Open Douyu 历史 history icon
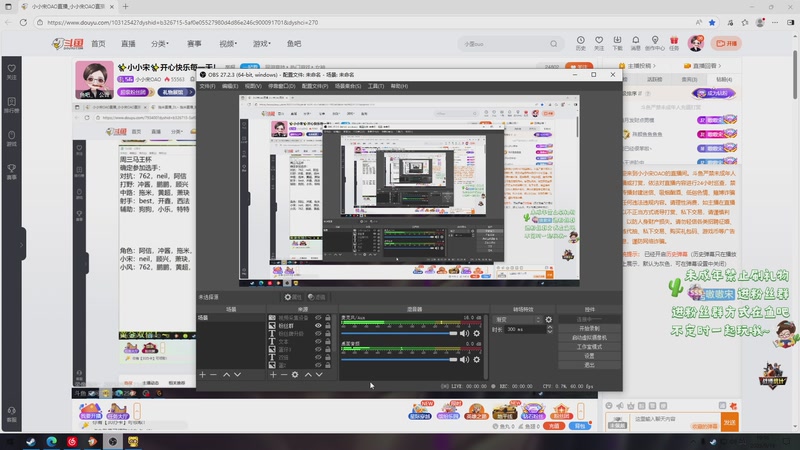Image resolution: width=800 pixels, height=450 pixels. pyautogui.click(x=581, y=43)
